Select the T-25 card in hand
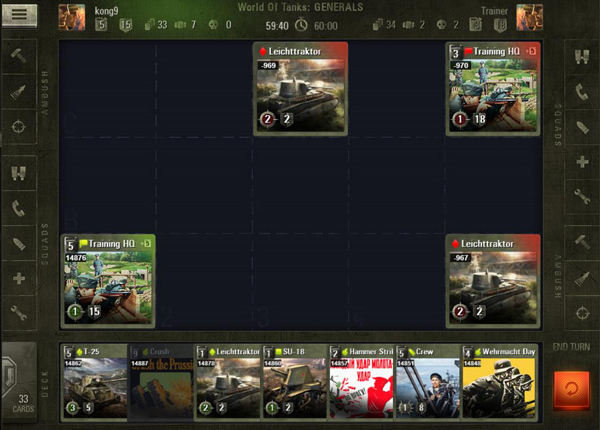The image size is (600, 430). click(x=94, y=382)
